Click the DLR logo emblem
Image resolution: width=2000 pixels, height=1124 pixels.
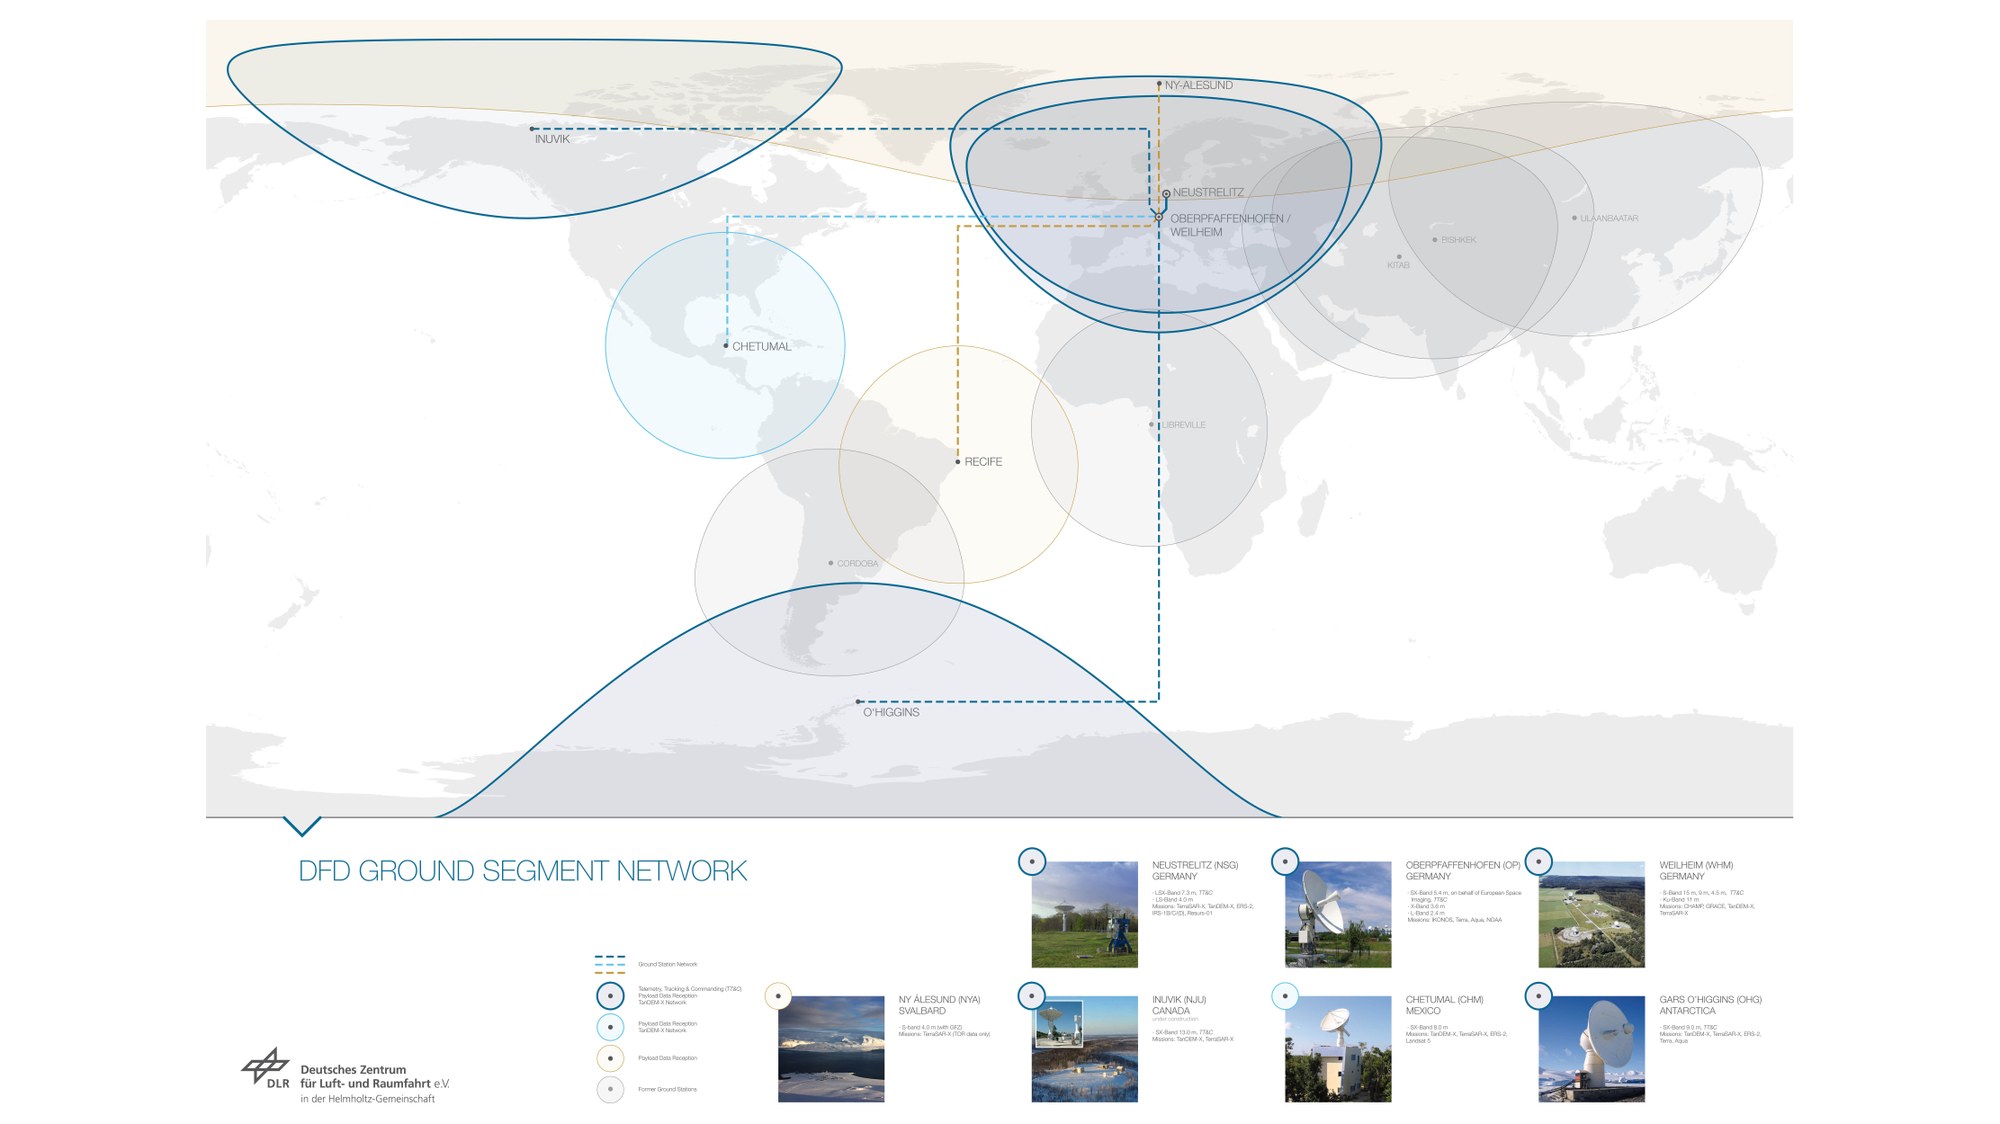tap(266, 1068)
